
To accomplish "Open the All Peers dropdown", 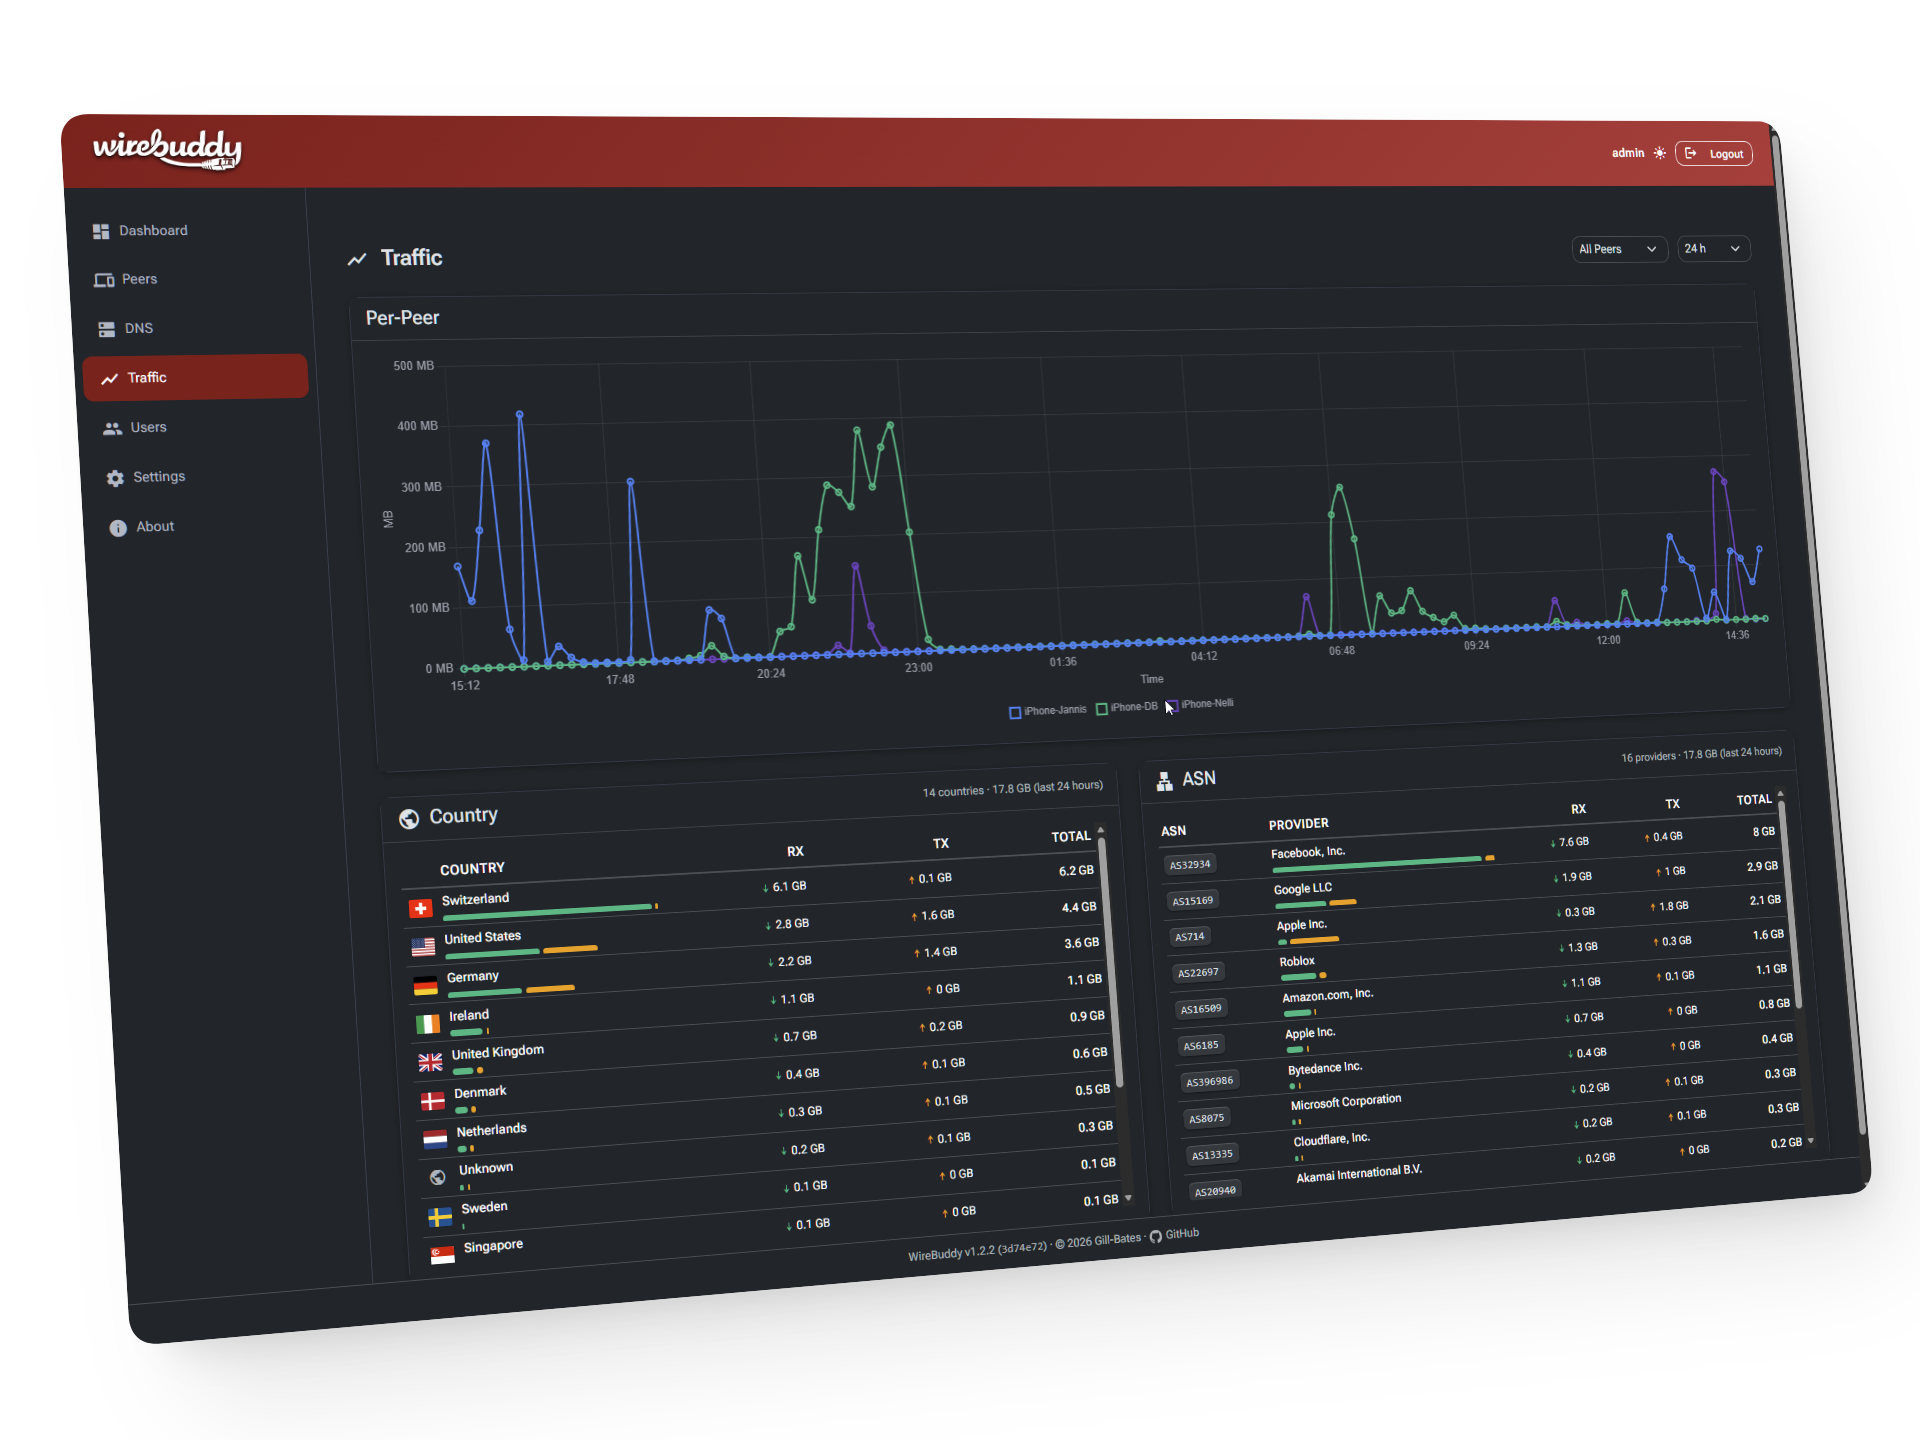I will 1618,249.
